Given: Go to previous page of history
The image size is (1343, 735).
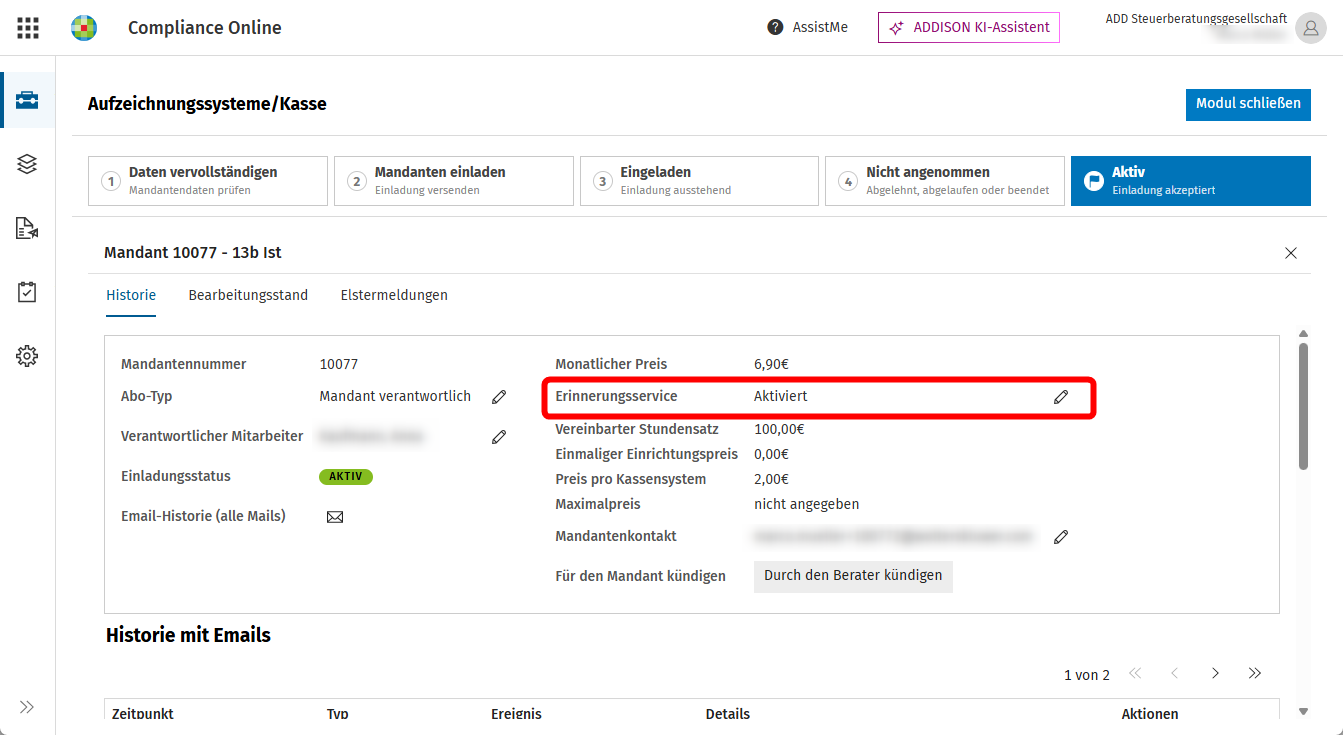Looking at the screenshot, I should click(1175, 674).
